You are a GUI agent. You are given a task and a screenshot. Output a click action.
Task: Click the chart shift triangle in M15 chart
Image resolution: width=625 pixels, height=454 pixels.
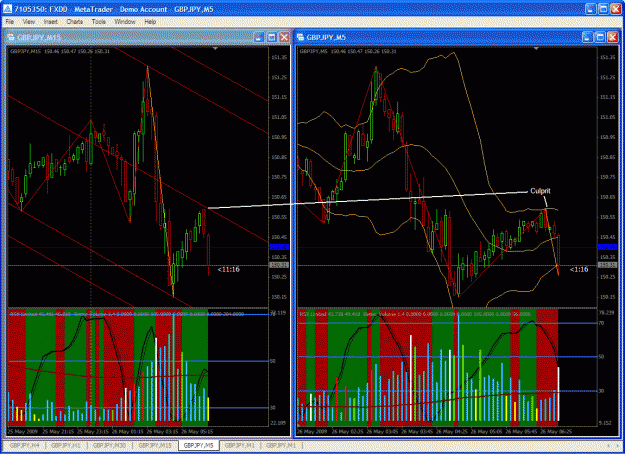tap(215, 49)
